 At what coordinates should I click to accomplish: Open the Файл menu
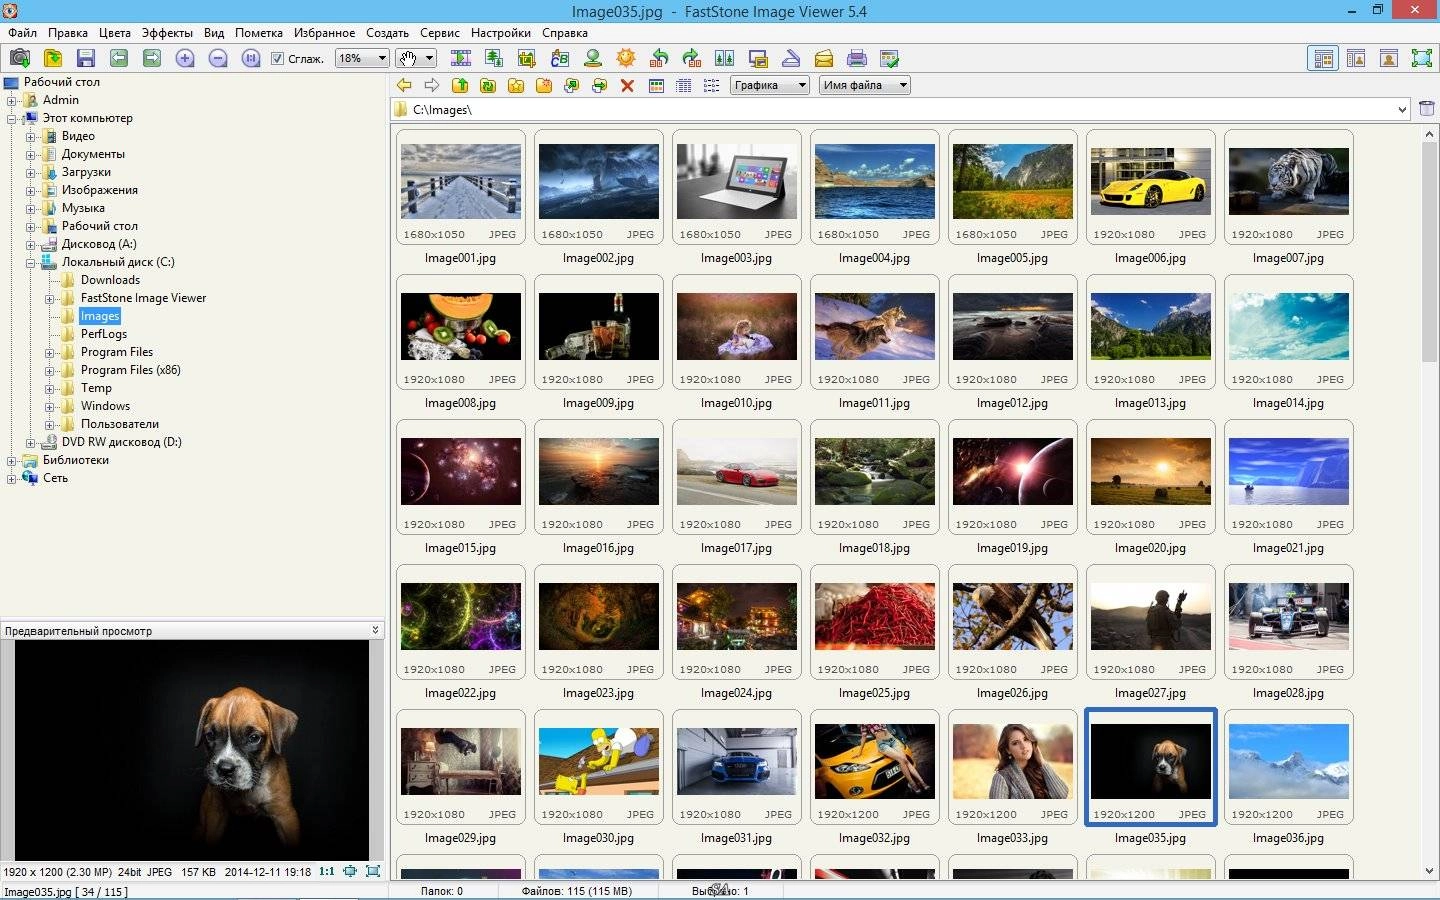[x=22, y=32]
